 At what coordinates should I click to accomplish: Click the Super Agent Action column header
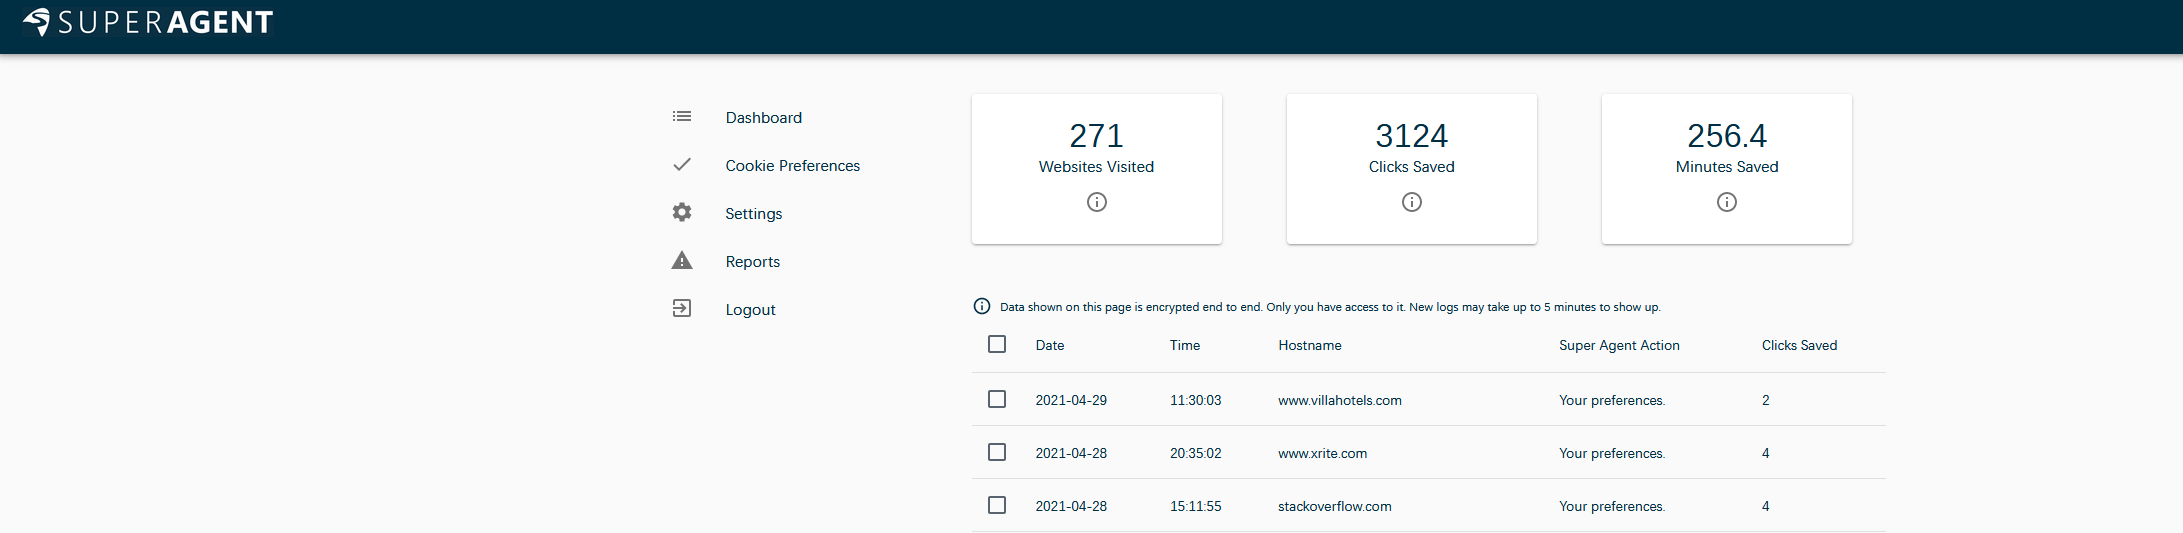pyautogui.click(x=1619, y=345)
